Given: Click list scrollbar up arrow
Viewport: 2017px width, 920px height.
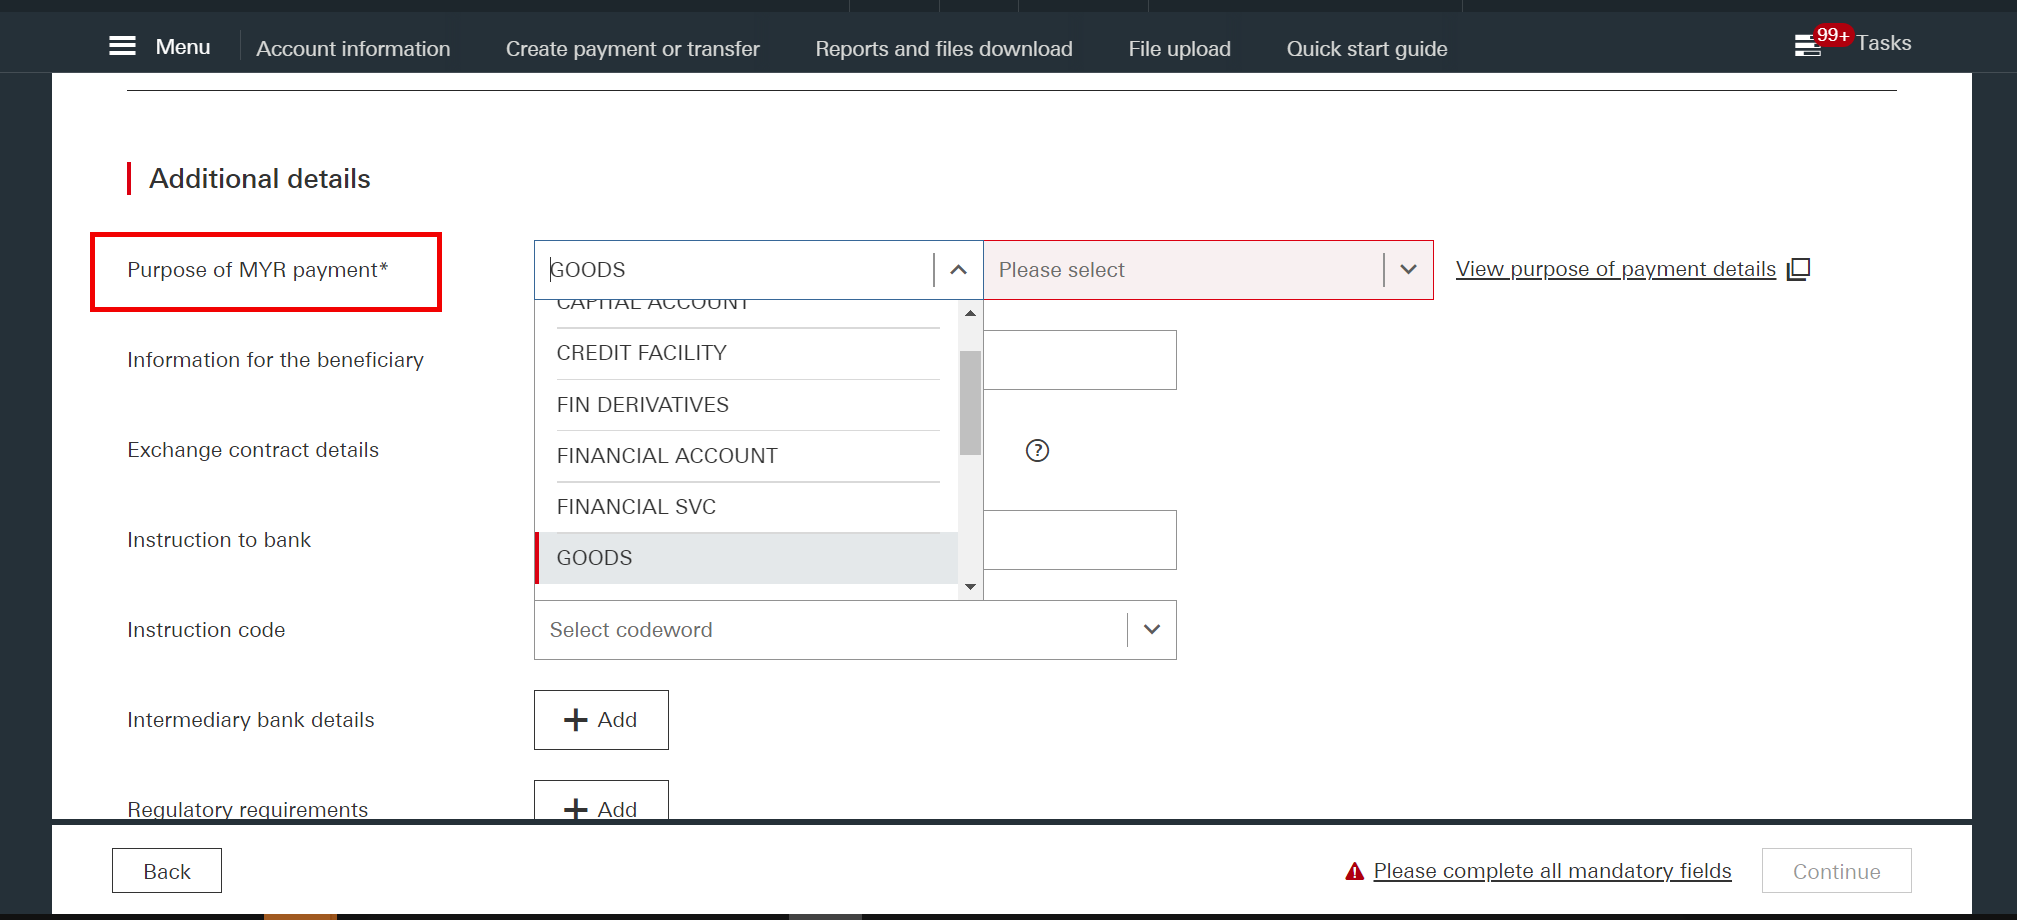Looking at the screenshot, I should 970,313.
